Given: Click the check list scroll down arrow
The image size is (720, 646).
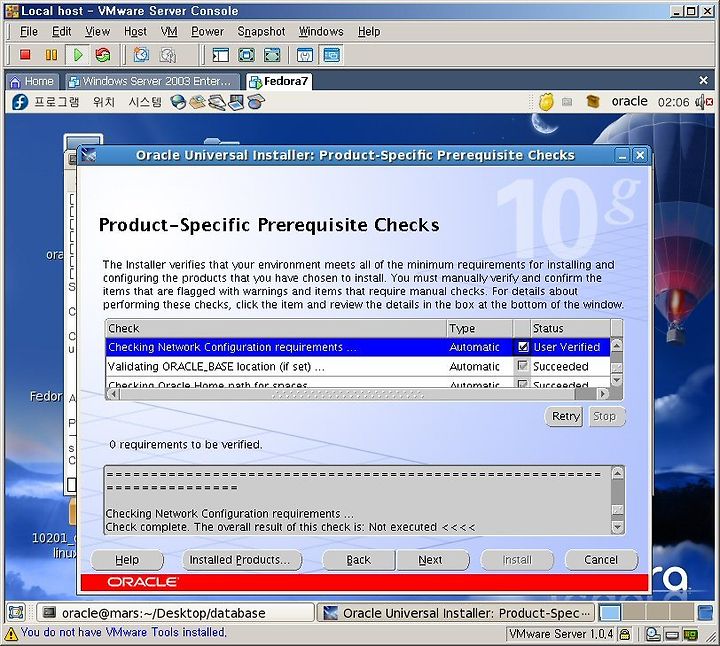Looking at the screenshot, I should click(617, 380).
